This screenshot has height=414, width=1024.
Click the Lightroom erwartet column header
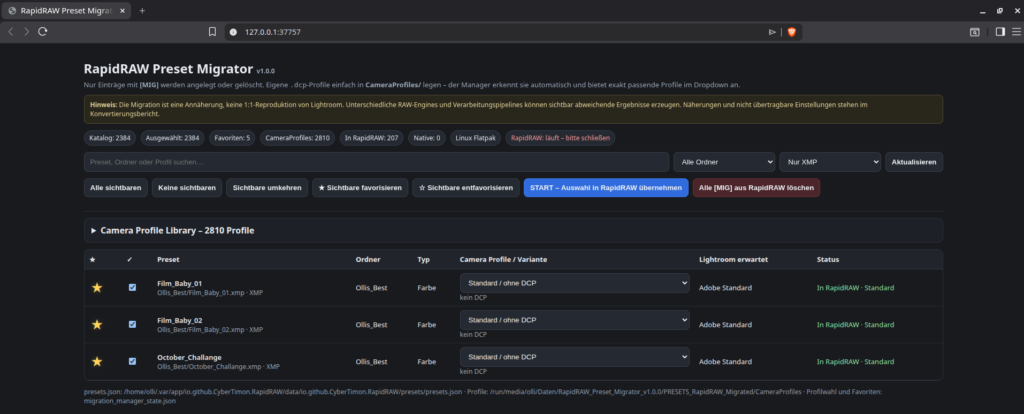pos(733,260)
